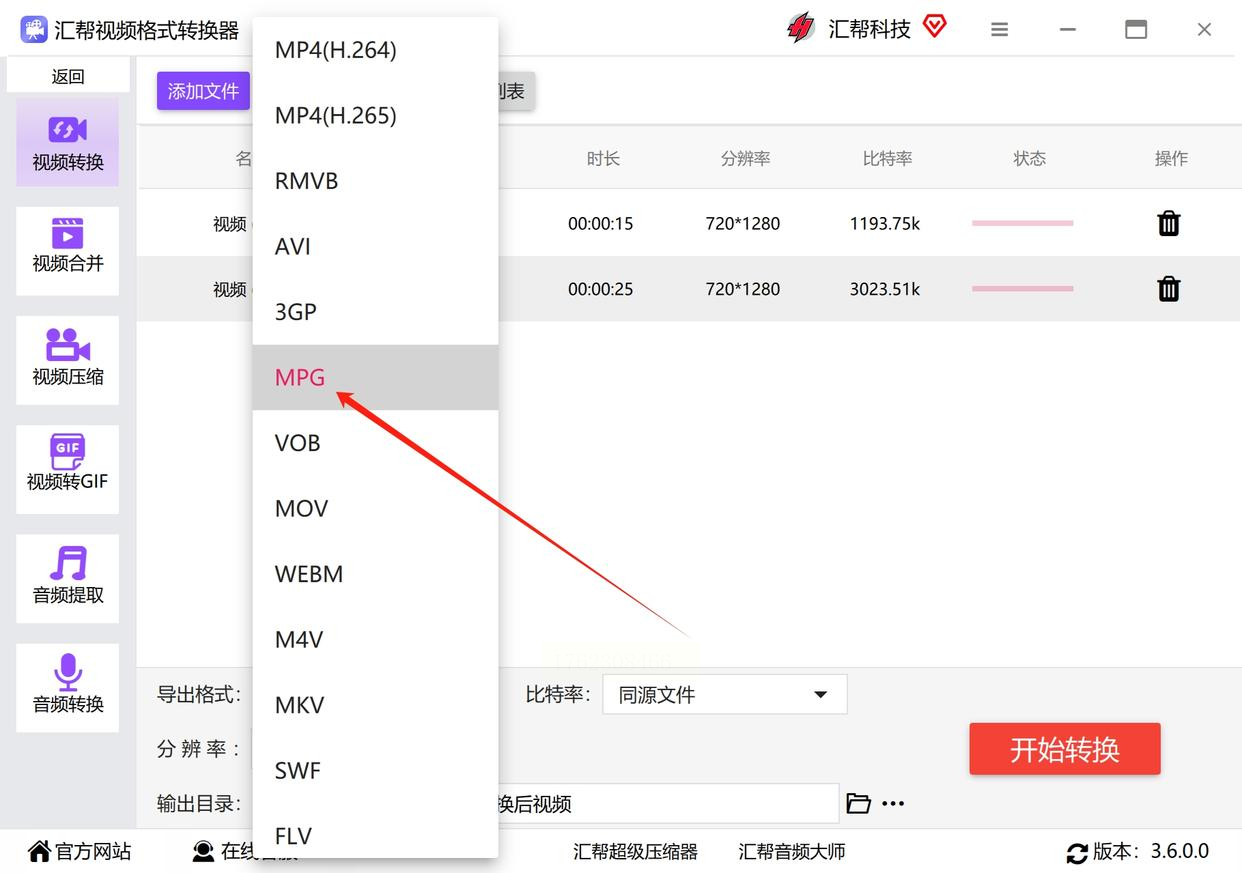Screen dimensions: 1242x873
Task: Open the 视频压缩 video compress module
Action: point(67,360)
